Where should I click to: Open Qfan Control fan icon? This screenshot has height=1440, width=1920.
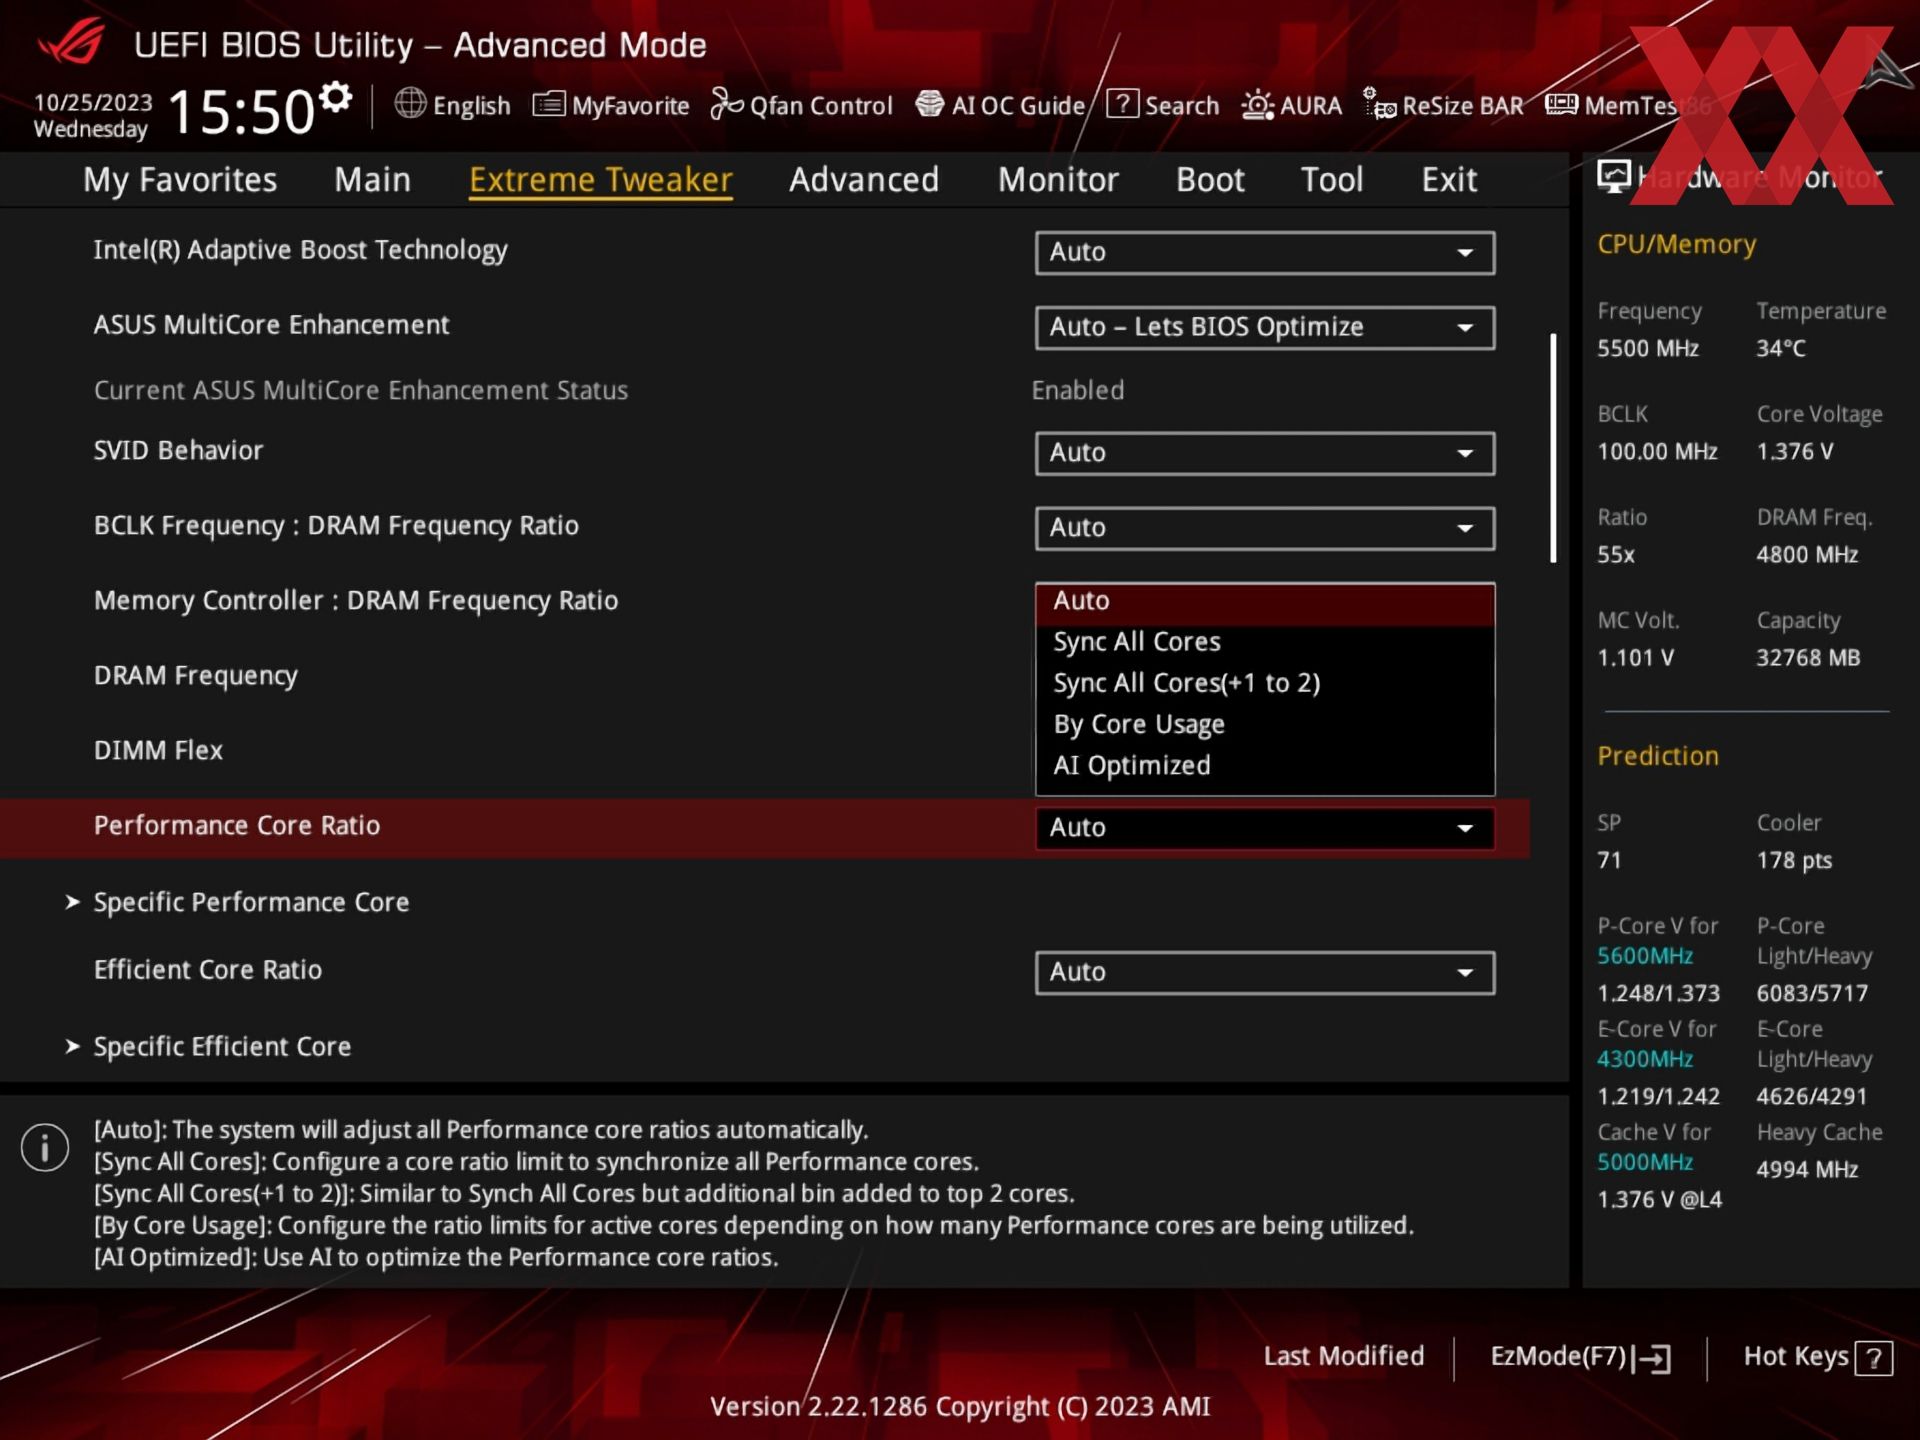[x=727, y=103]
